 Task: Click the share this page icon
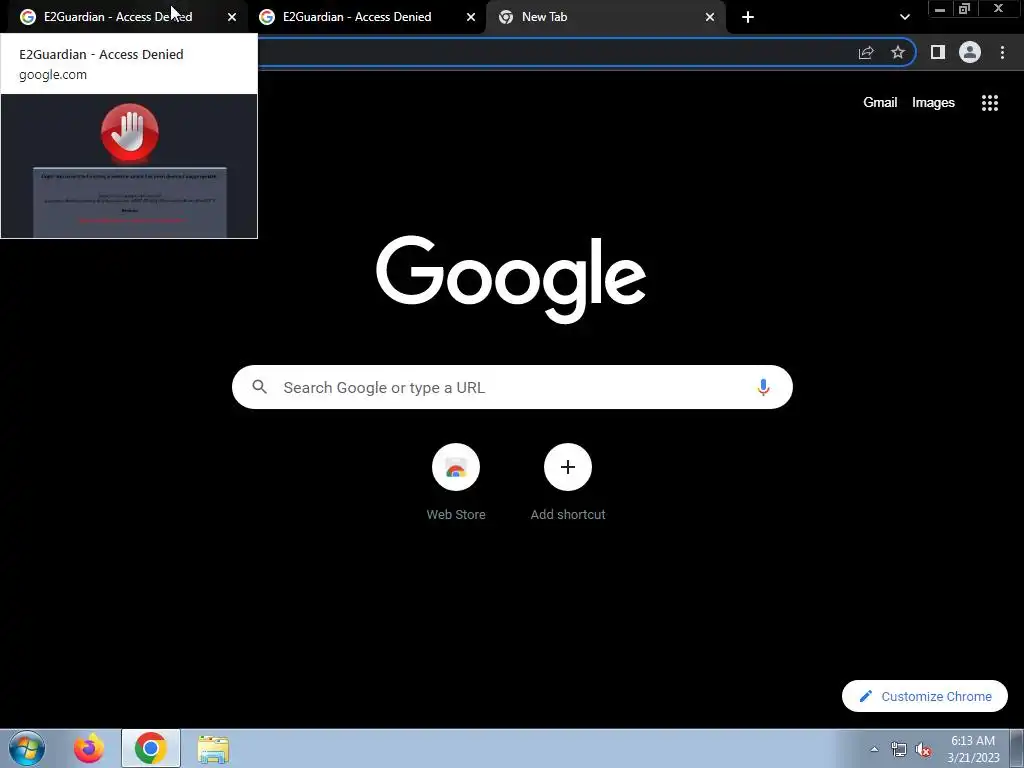click(866, 53)
